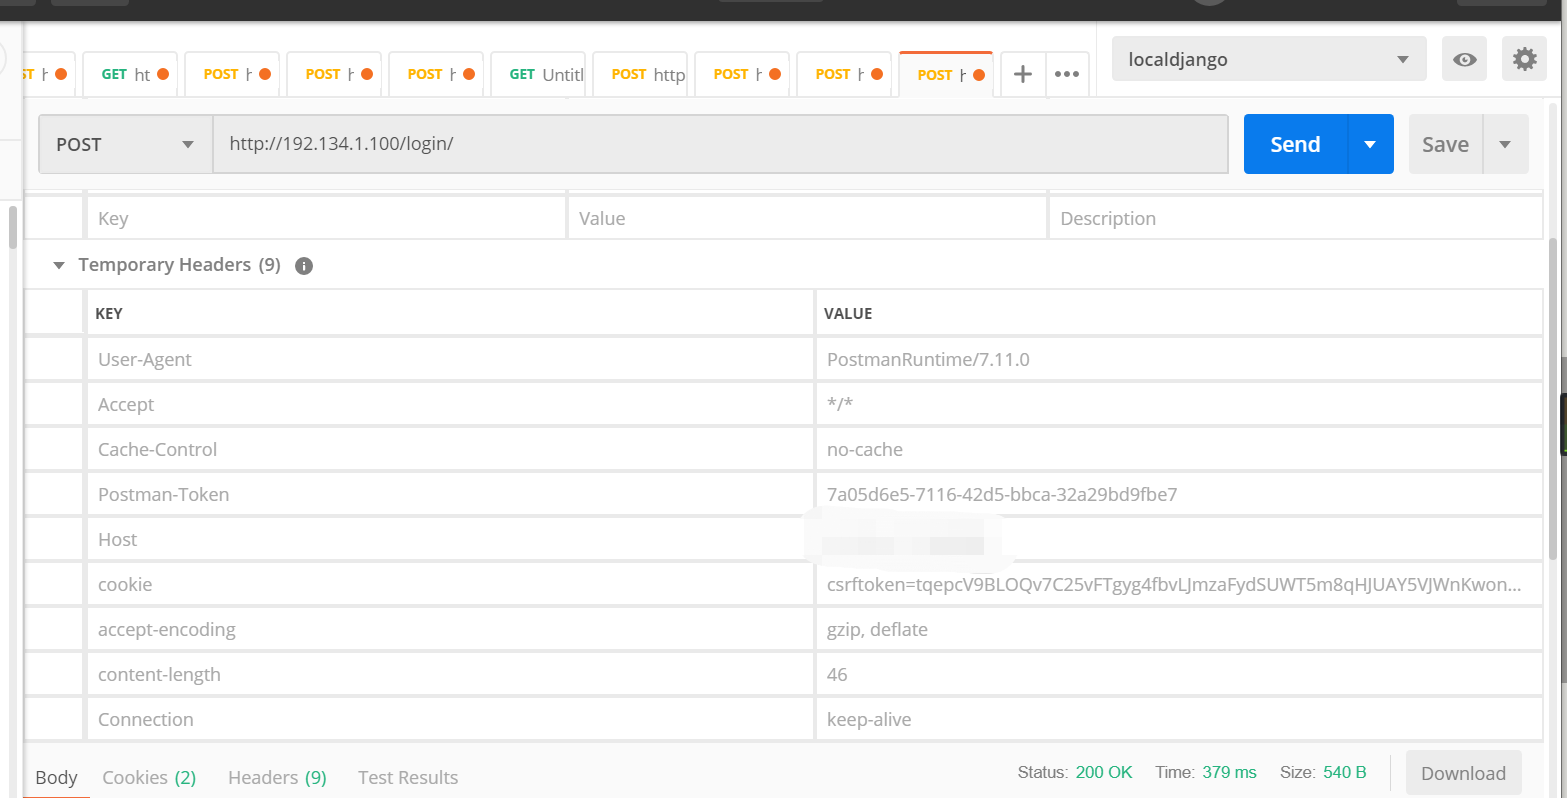
Task: Download the response with the Download button
Action: [x=1463, y=772]
